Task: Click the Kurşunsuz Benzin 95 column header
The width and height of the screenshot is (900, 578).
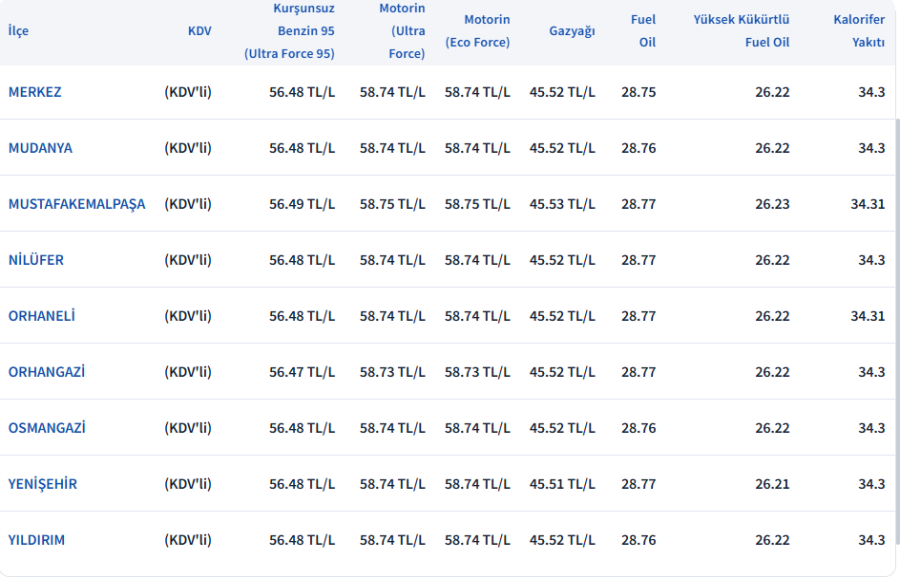Action: pos(290,31)
